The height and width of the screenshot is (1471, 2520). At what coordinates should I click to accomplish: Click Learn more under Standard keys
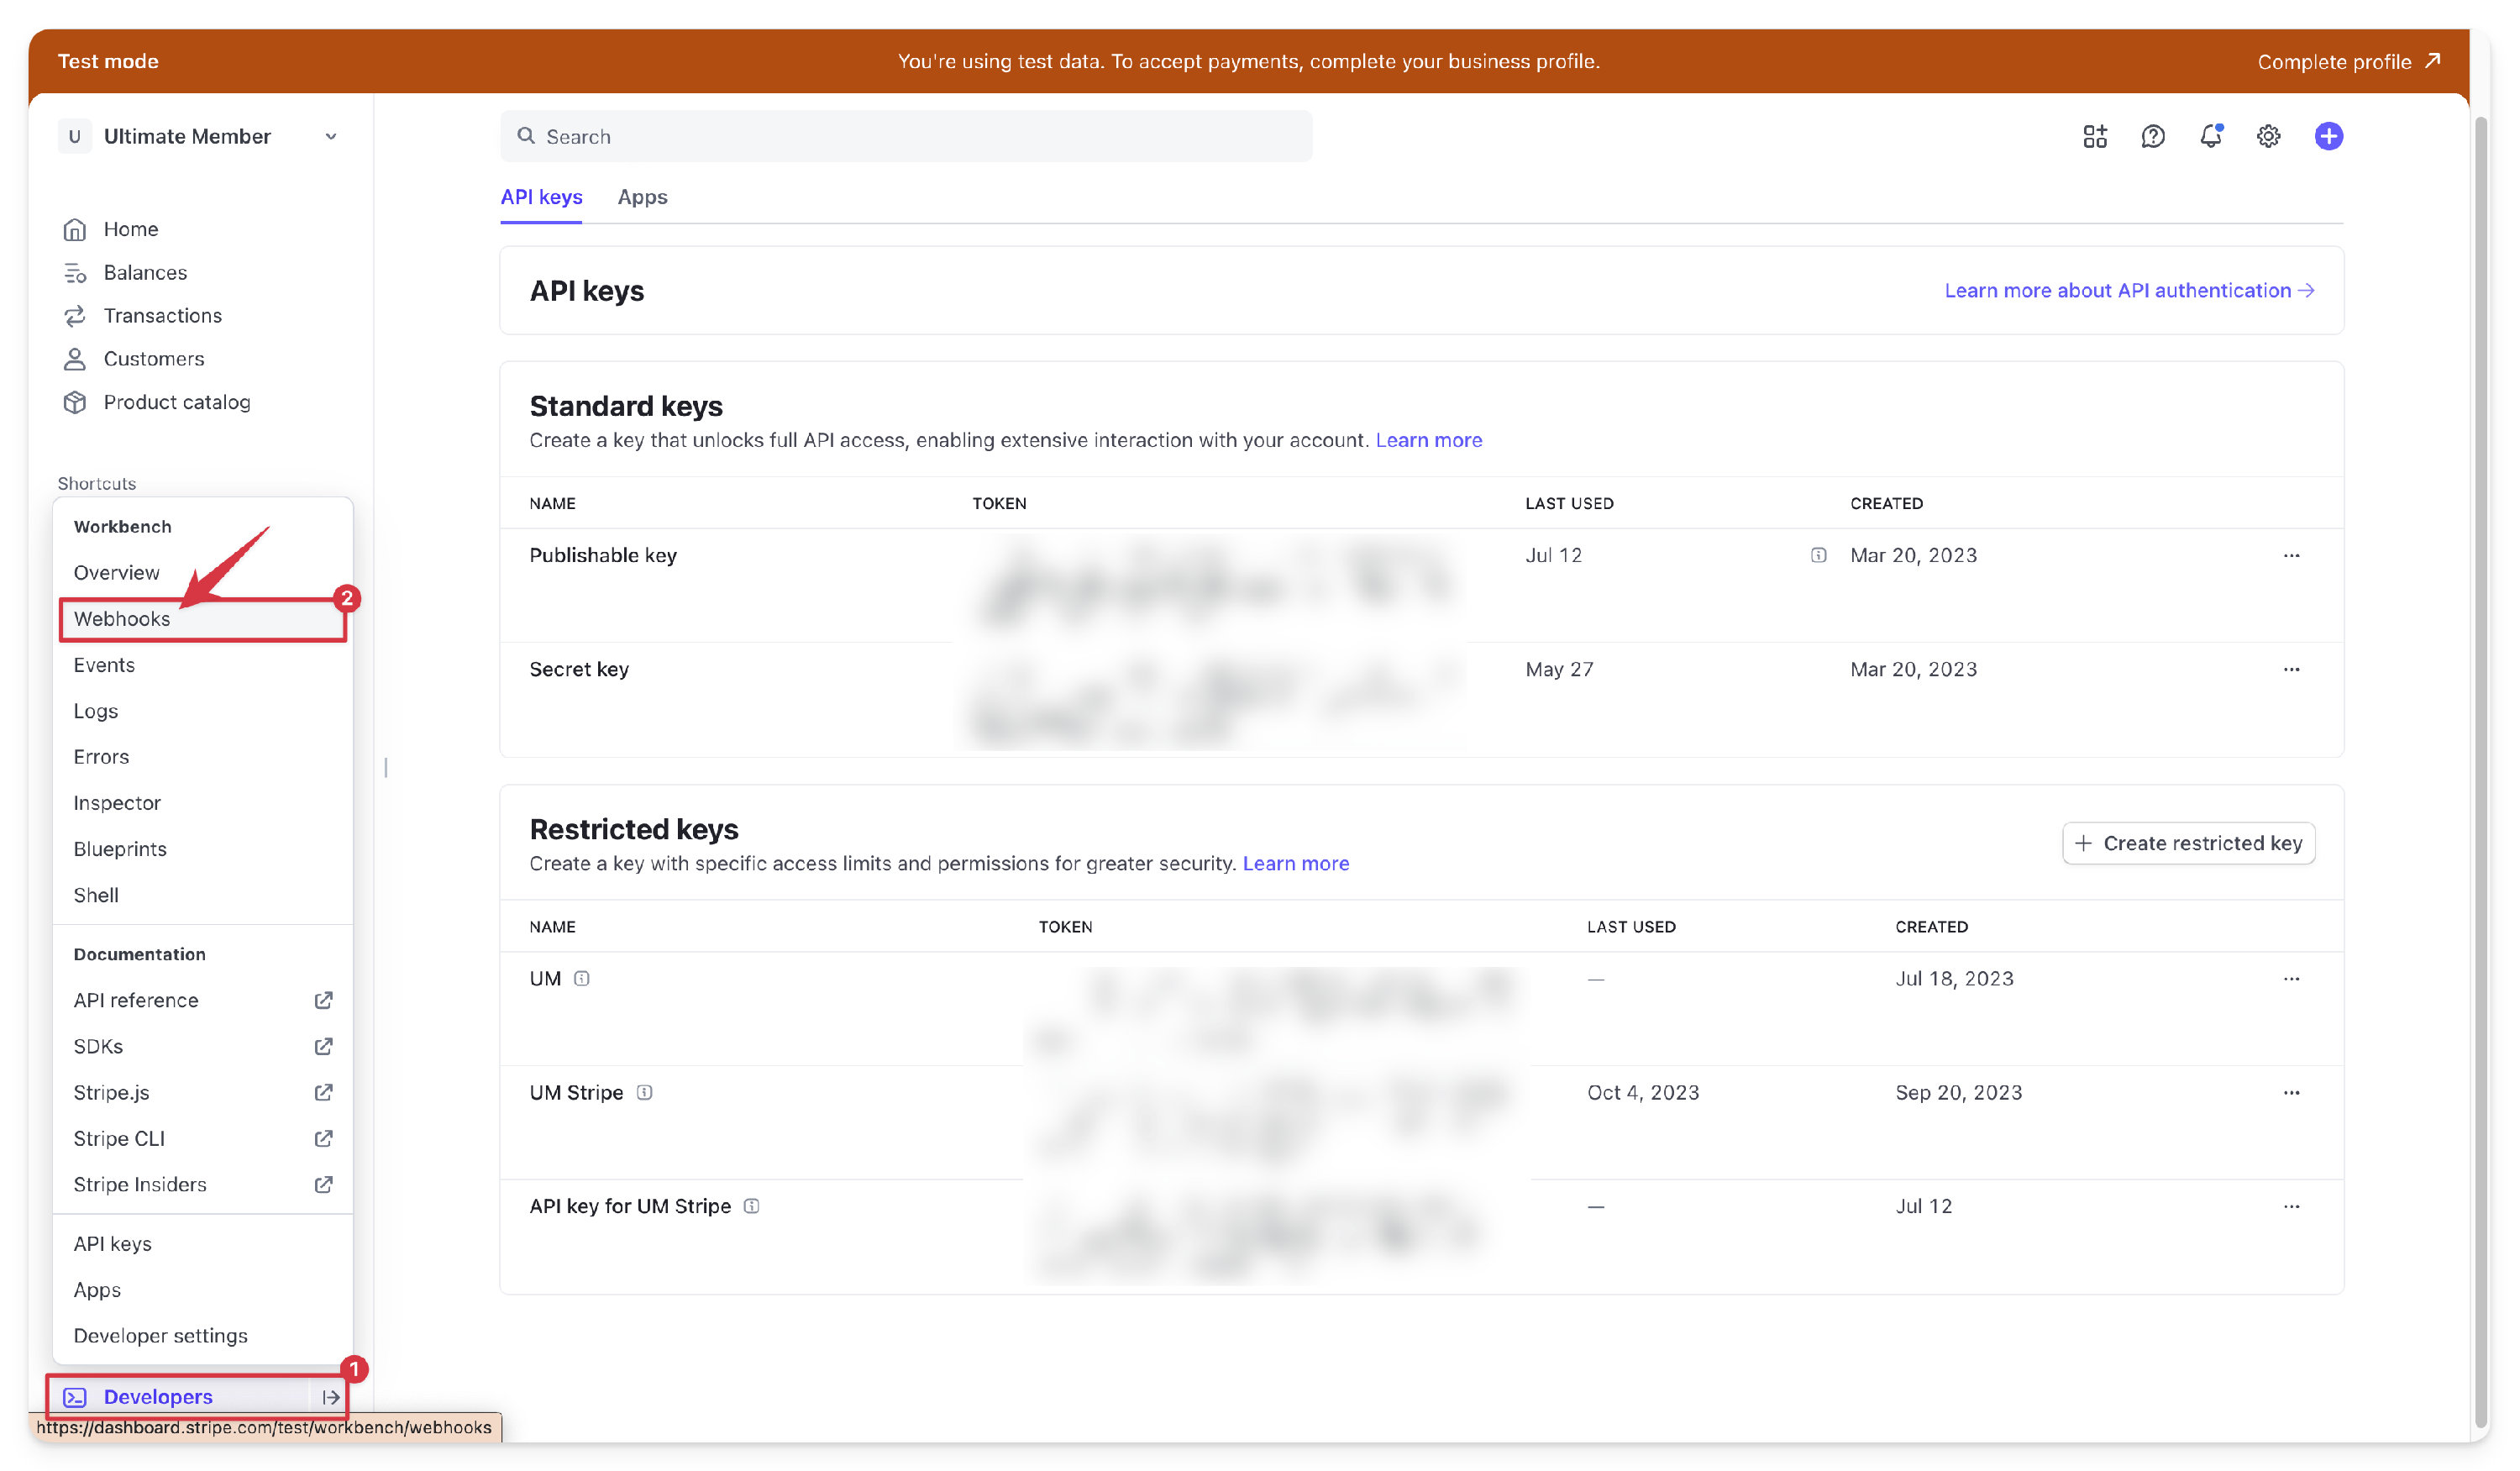pos(1428,440)
